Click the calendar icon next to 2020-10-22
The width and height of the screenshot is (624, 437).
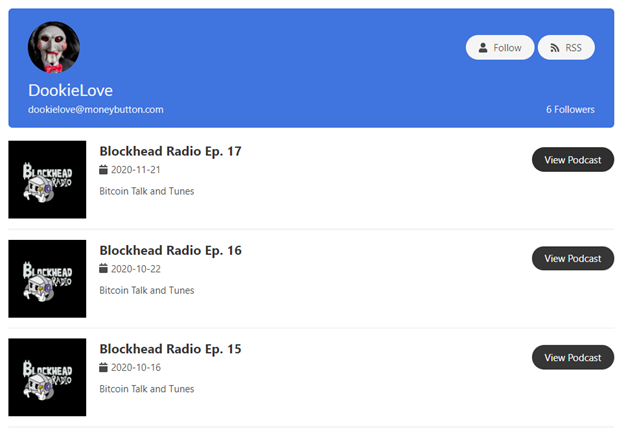pyautogui.click(x=103, y=269)
